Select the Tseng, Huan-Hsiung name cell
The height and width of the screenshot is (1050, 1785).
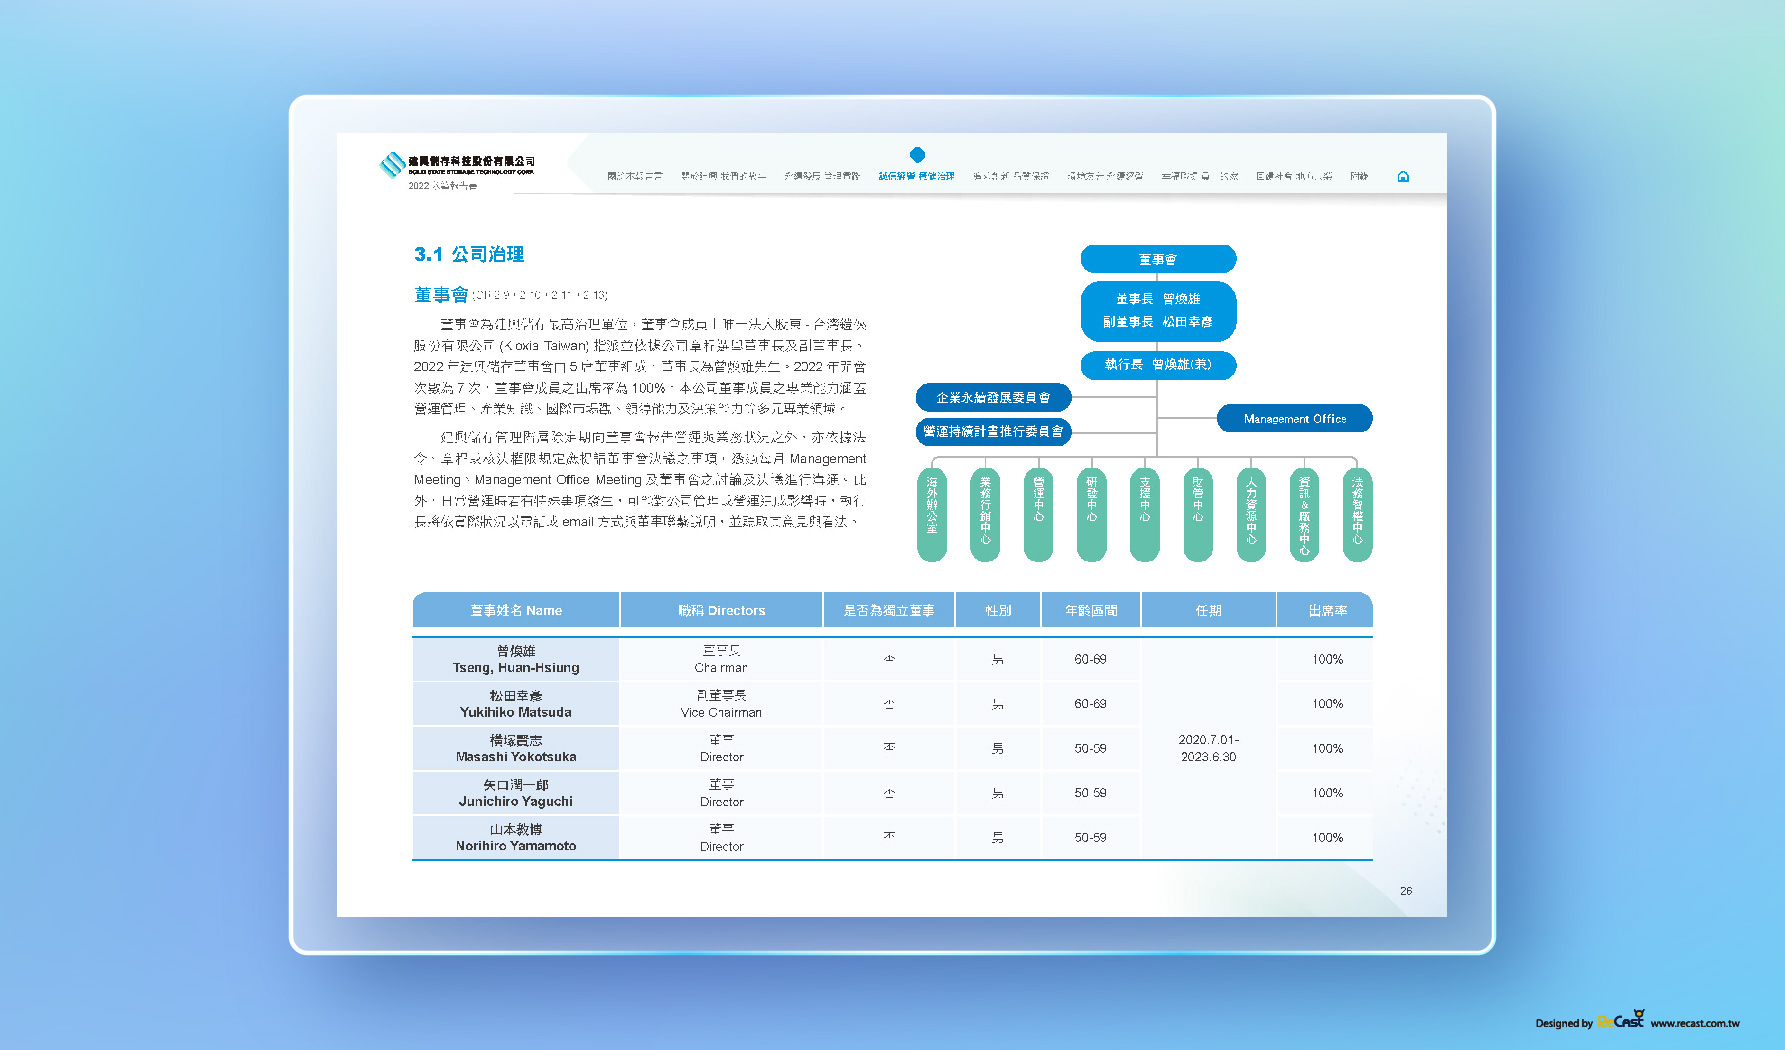516,659
